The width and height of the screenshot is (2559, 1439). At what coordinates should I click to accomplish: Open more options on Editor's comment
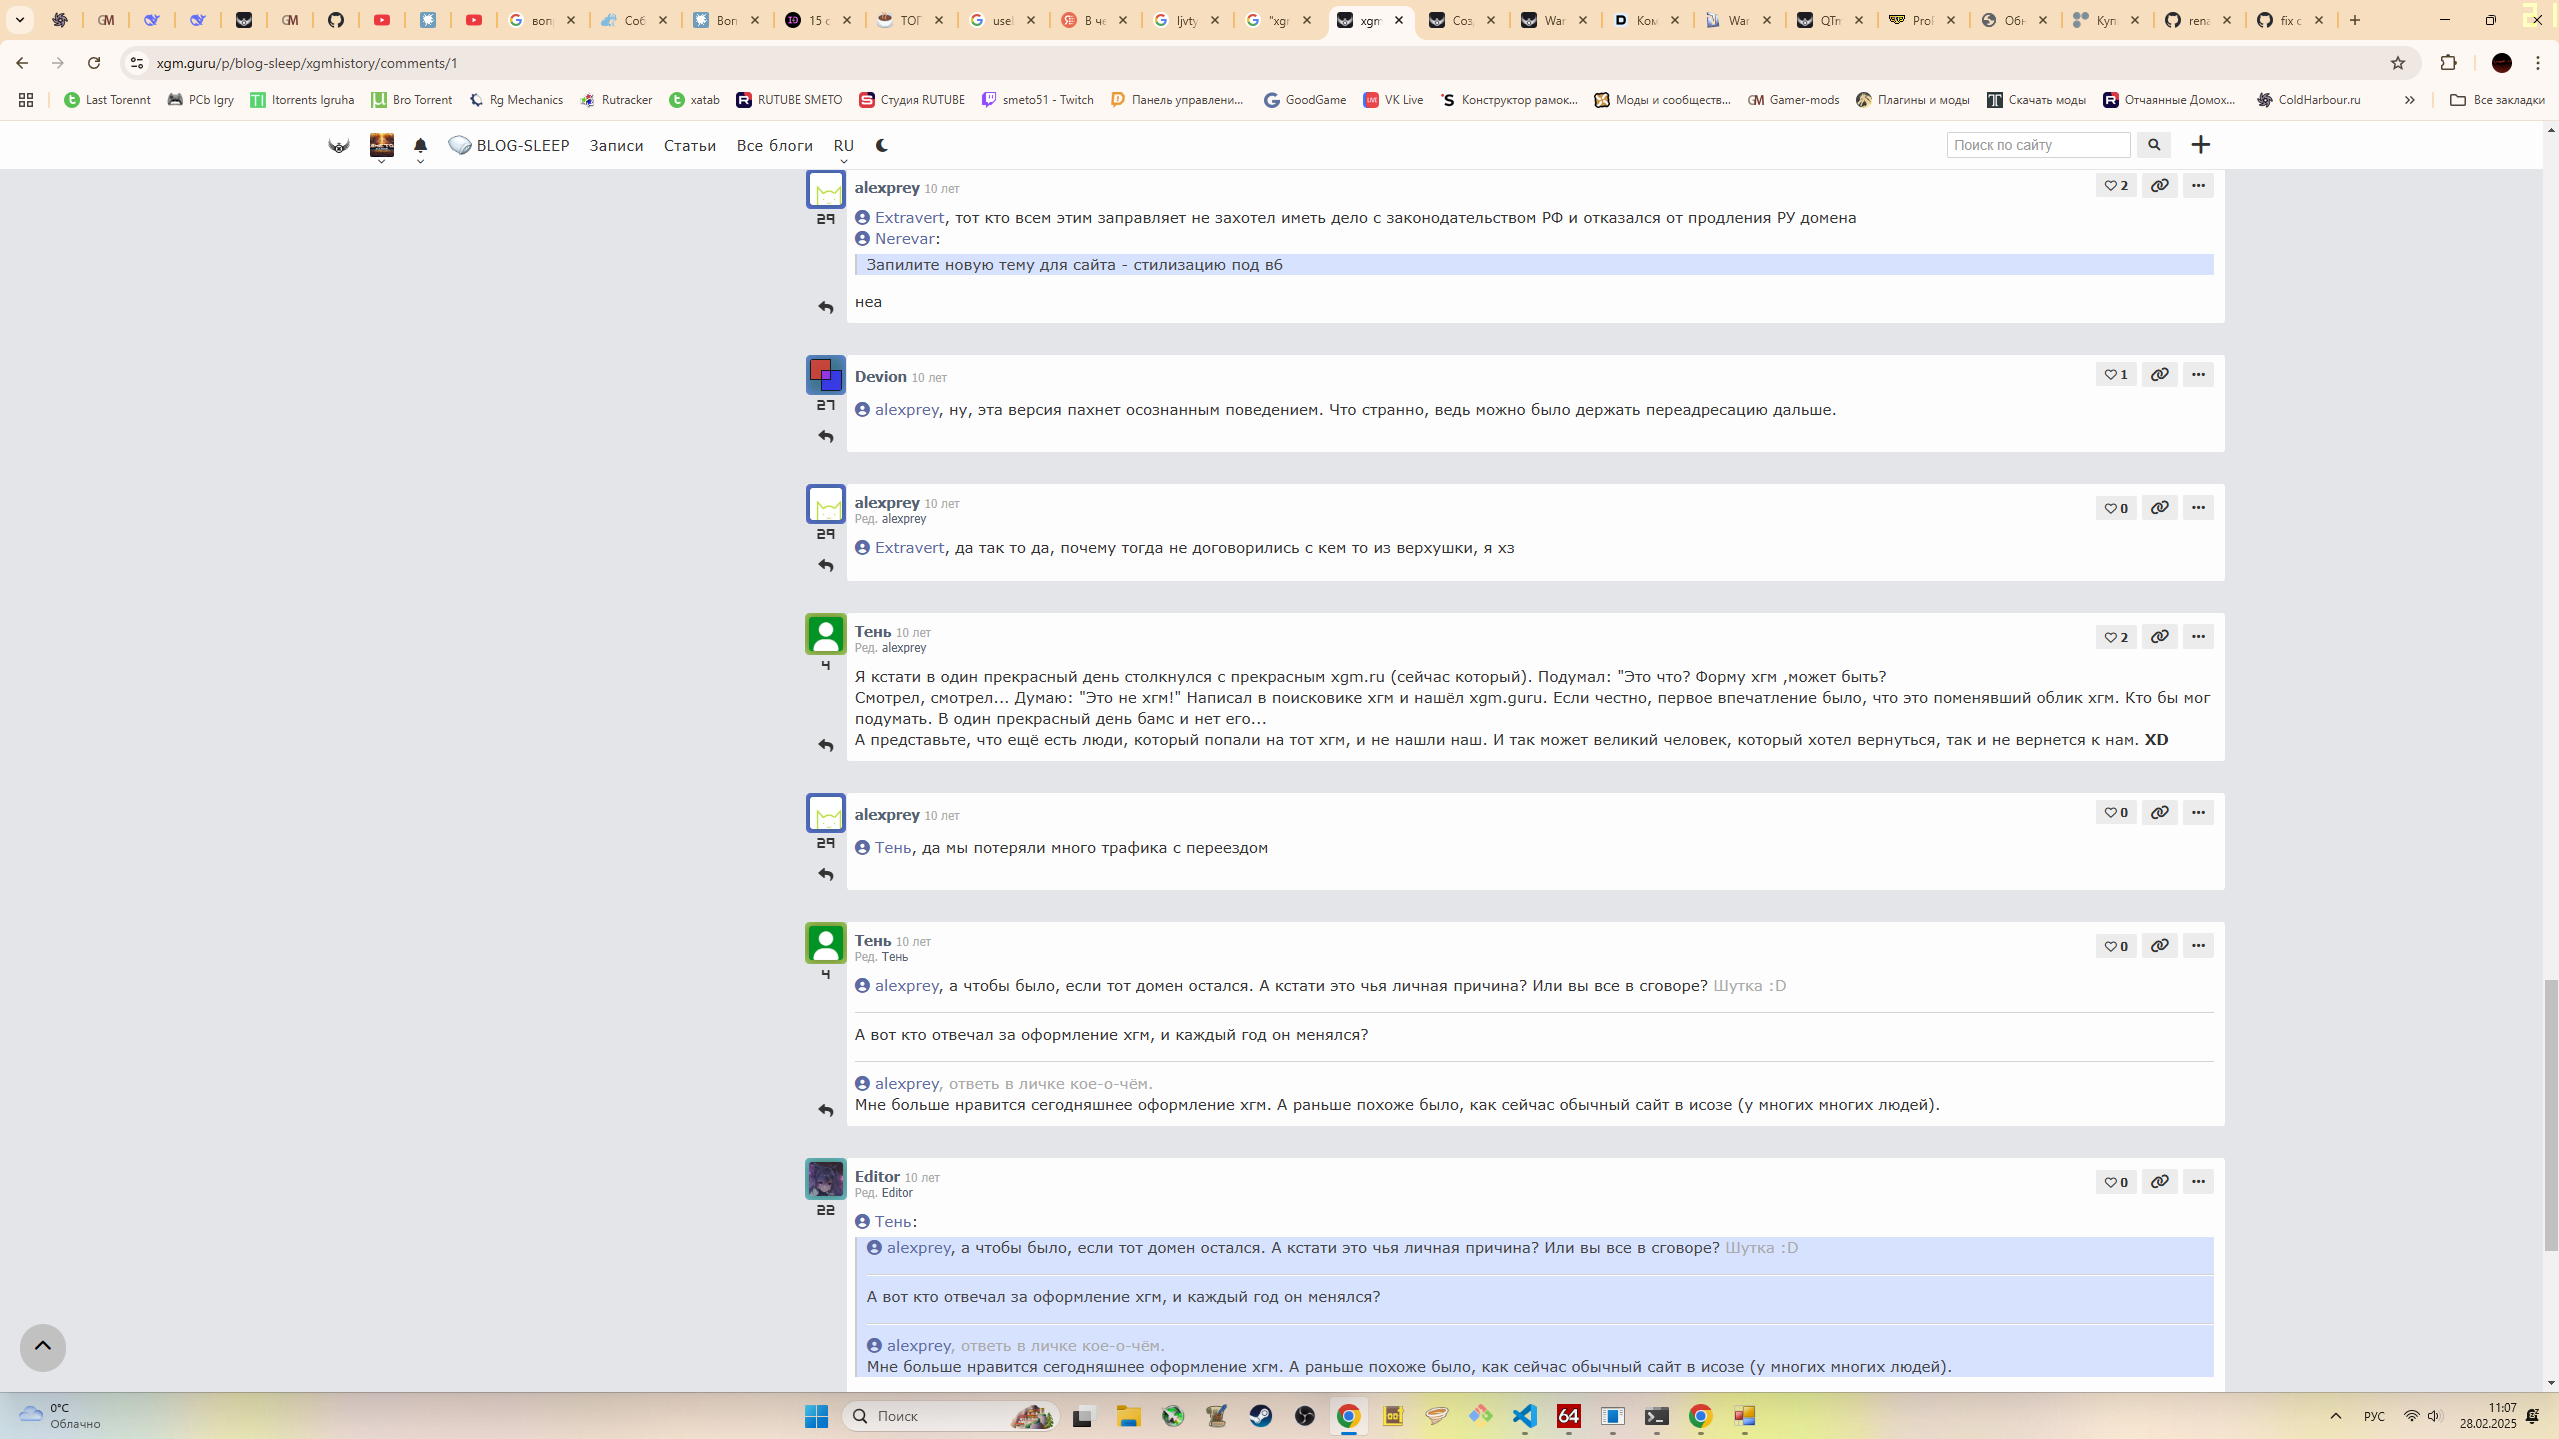(2197, 1182)
